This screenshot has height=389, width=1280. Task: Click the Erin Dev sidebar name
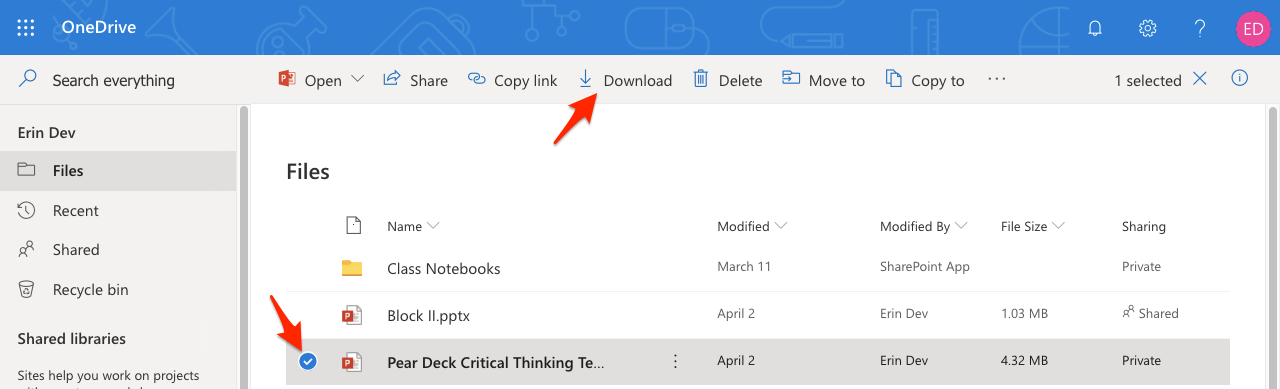coord(47,132)
